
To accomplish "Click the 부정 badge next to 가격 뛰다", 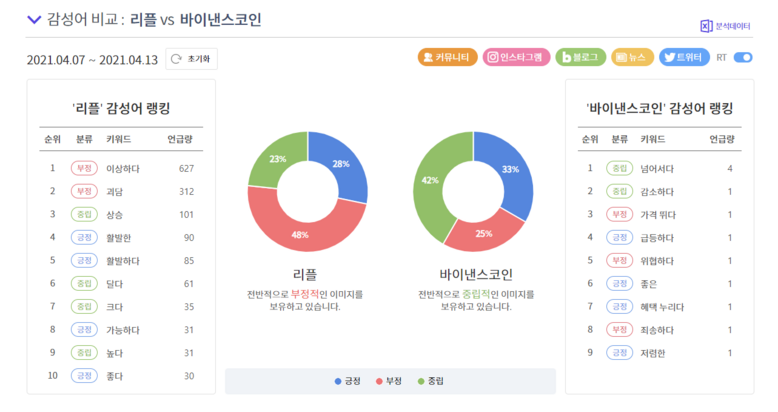I will tap(619, 214).
